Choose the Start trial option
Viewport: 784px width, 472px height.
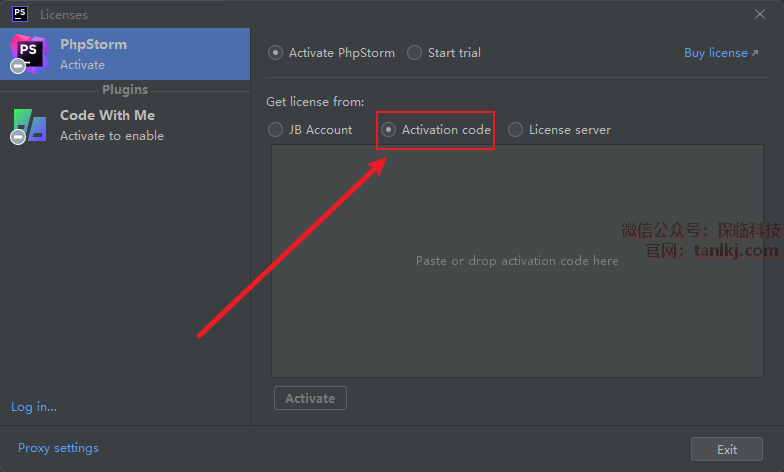tap(415, 53)
